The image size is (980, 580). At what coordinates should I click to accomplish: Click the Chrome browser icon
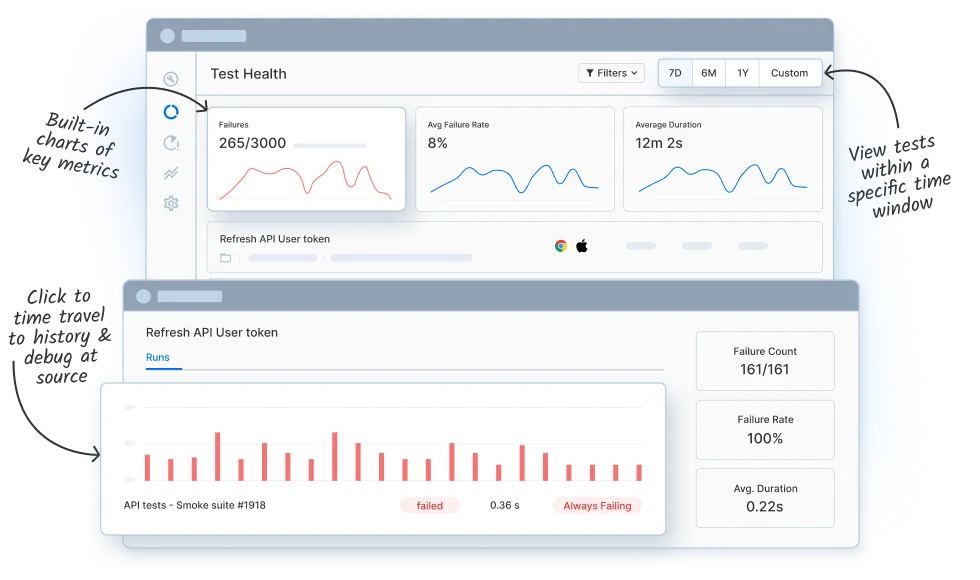(x=561, y=246)
